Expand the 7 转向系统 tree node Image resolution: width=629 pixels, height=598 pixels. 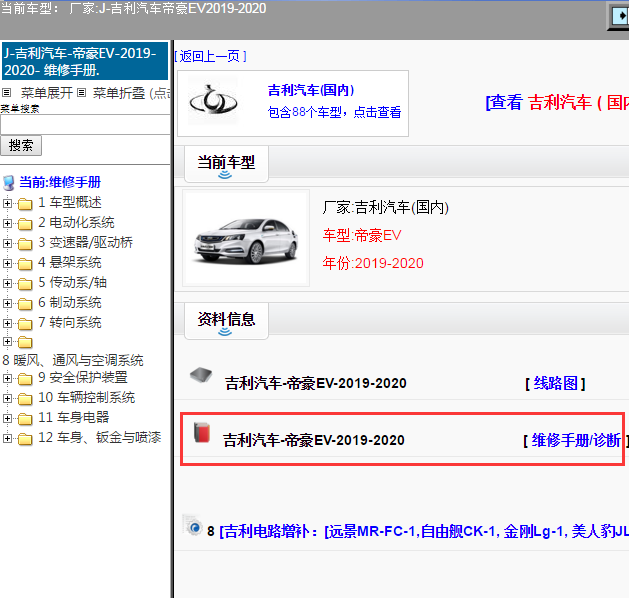pos(7,323)
